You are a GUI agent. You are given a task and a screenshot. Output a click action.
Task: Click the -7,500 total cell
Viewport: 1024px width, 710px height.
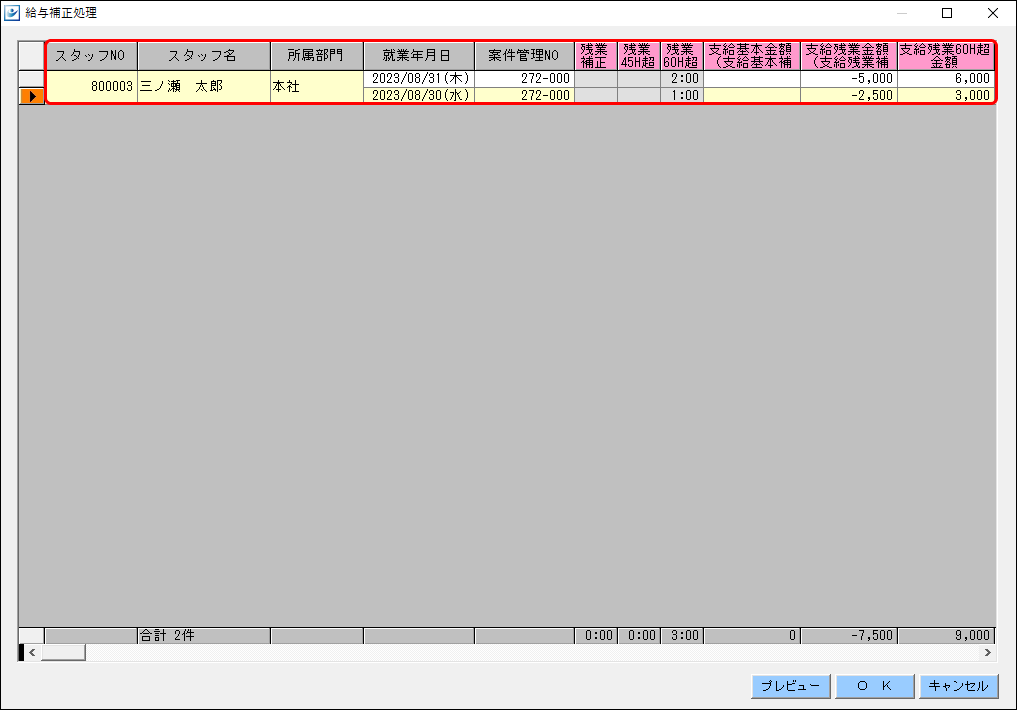tap(849, 636)
